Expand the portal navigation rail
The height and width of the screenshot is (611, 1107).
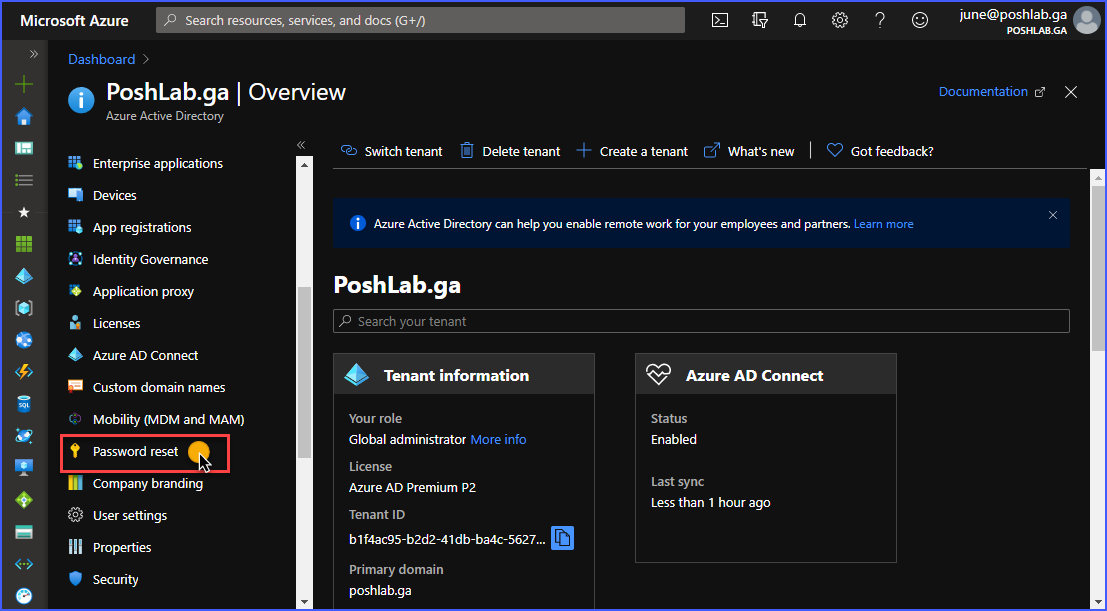33,54
